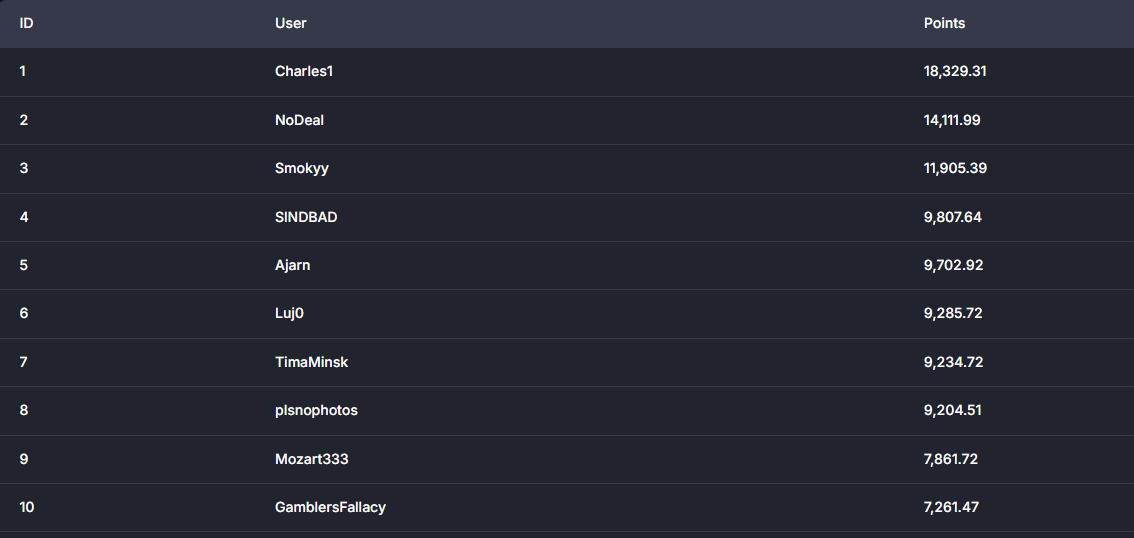Click the TimaMinsk username
The height and width of the screenshot is (538, 1134).
311,362
